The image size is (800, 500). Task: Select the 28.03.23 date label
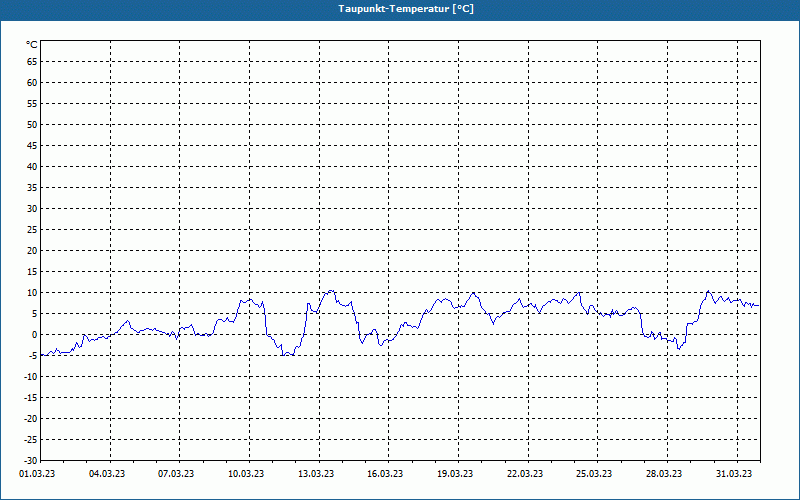pos(664,473)
